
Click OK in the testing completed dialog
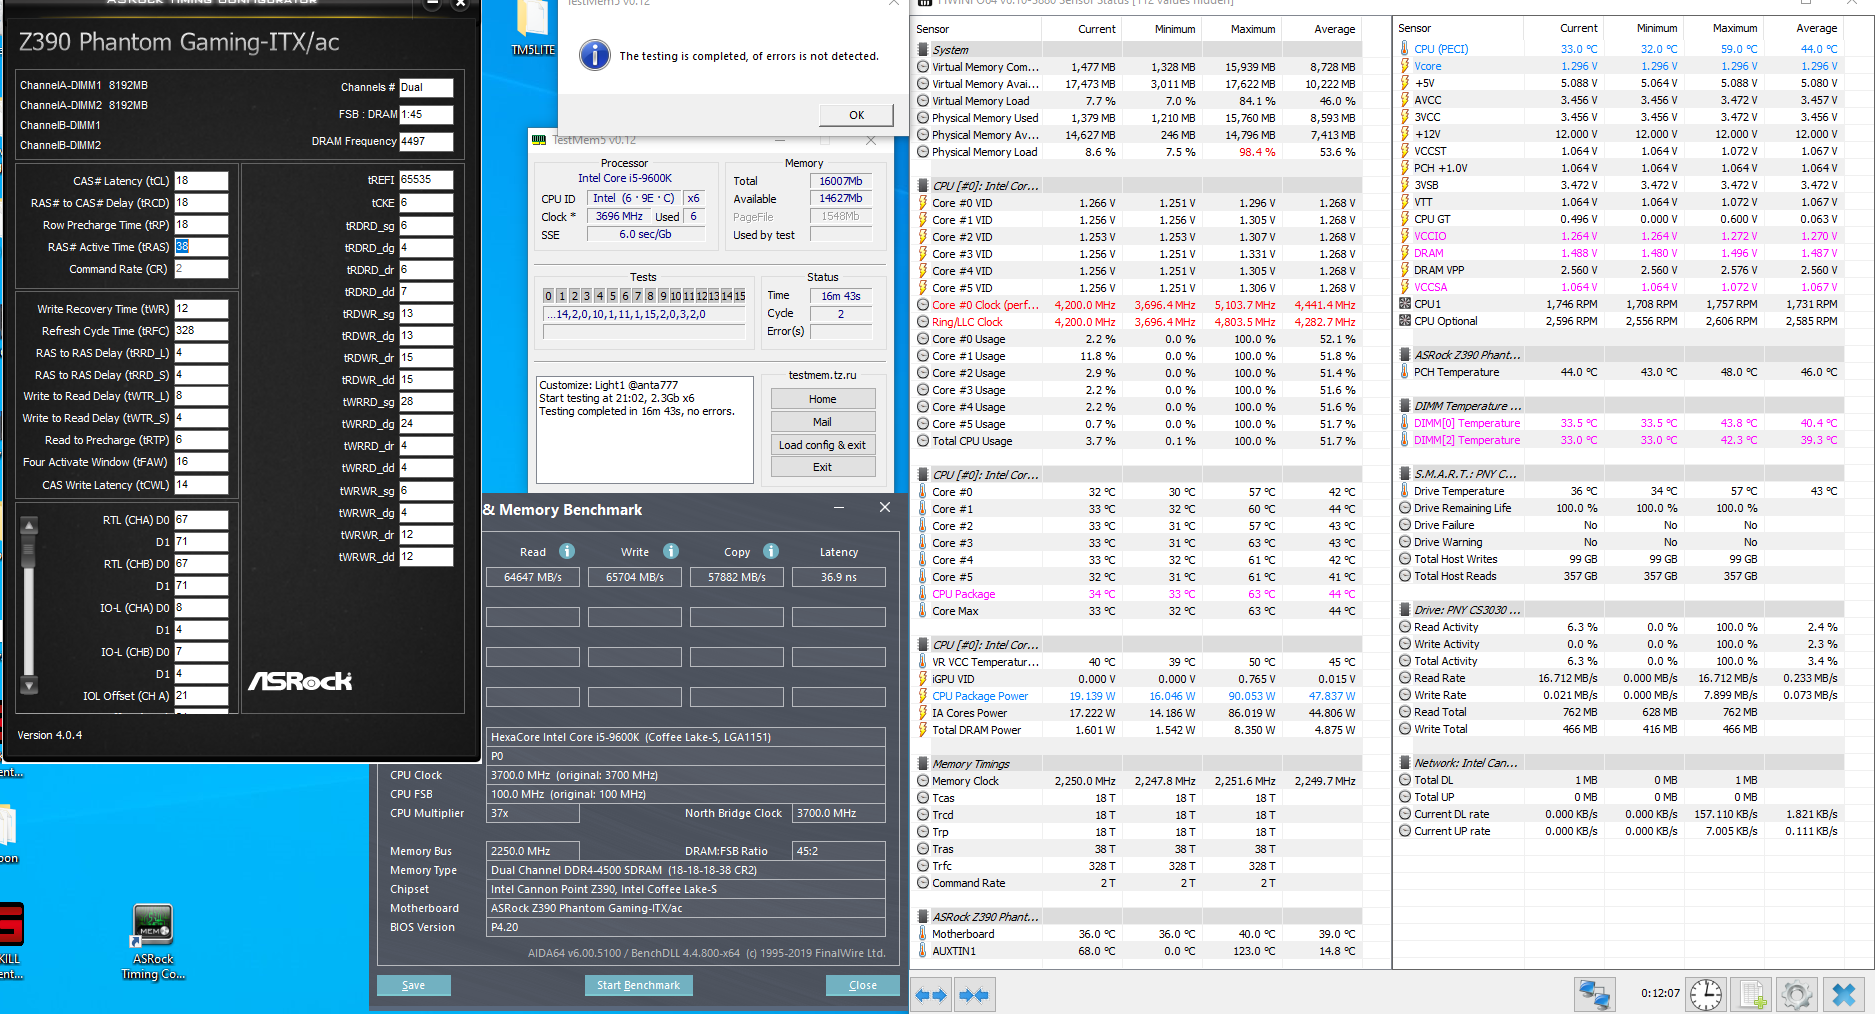coord(856,115)
